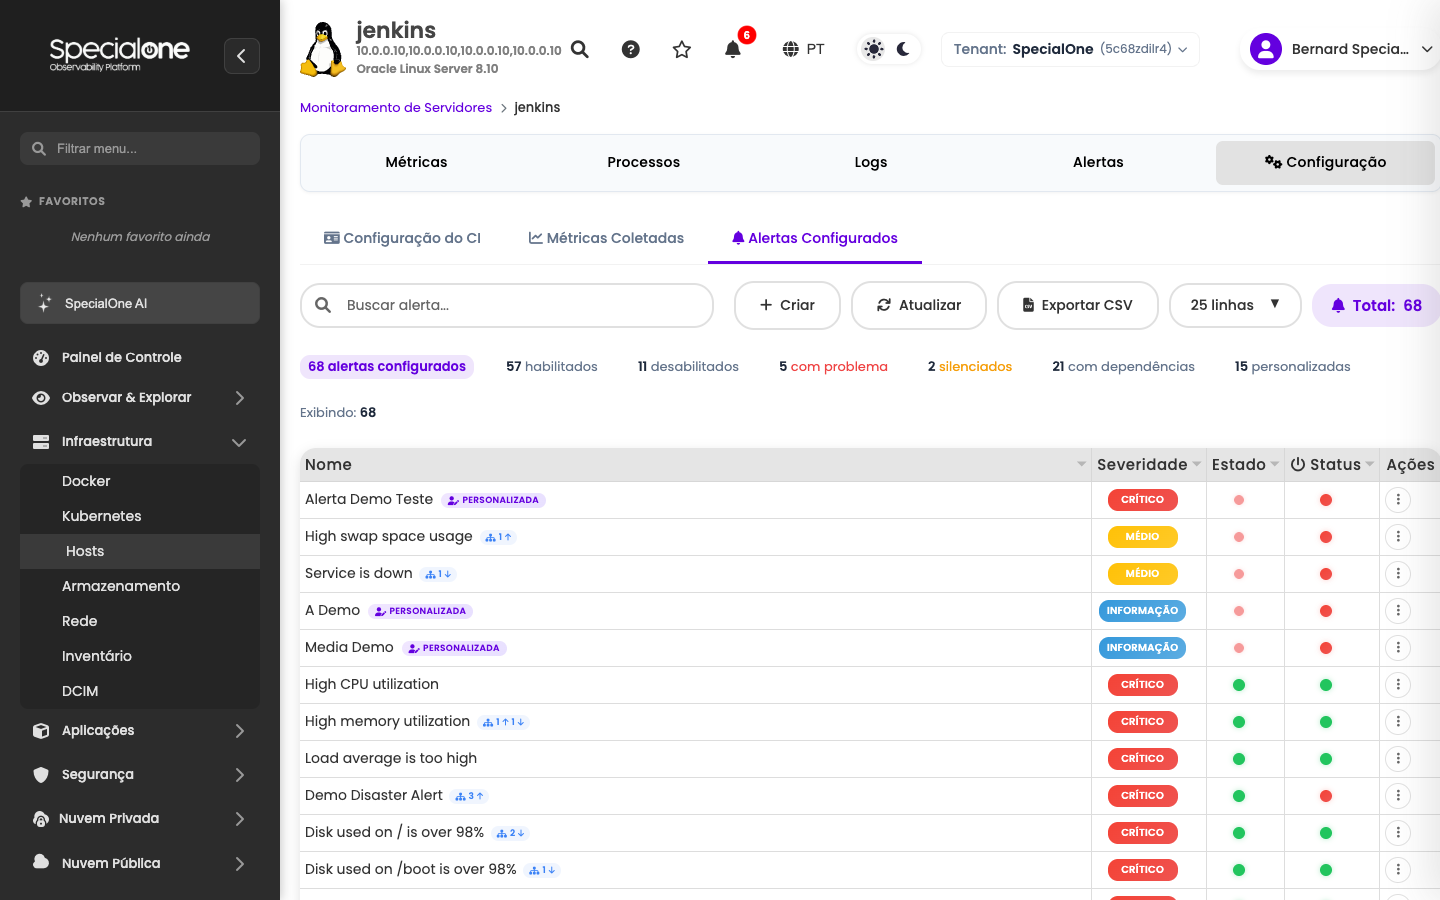
Task: Expand Observar & Explorar menu
Action: (x=140, y=397)
